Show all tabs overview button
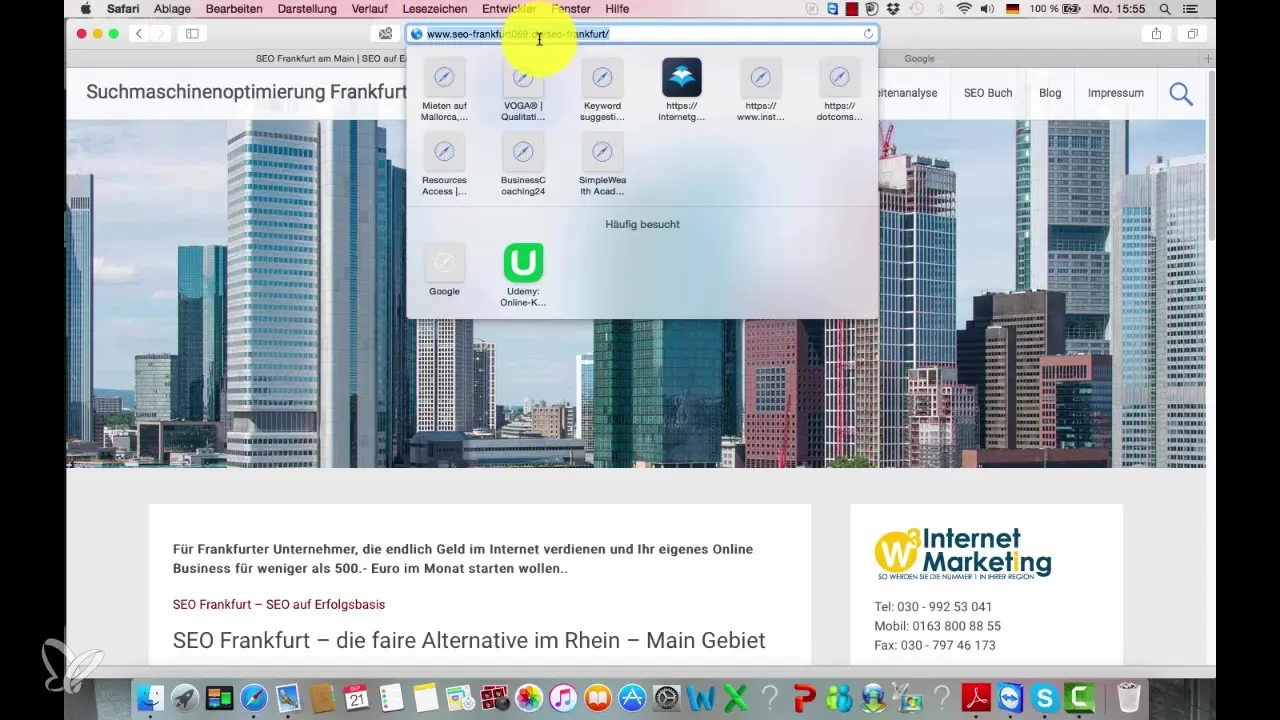 pyautogui.click(x=1192, y=33)
